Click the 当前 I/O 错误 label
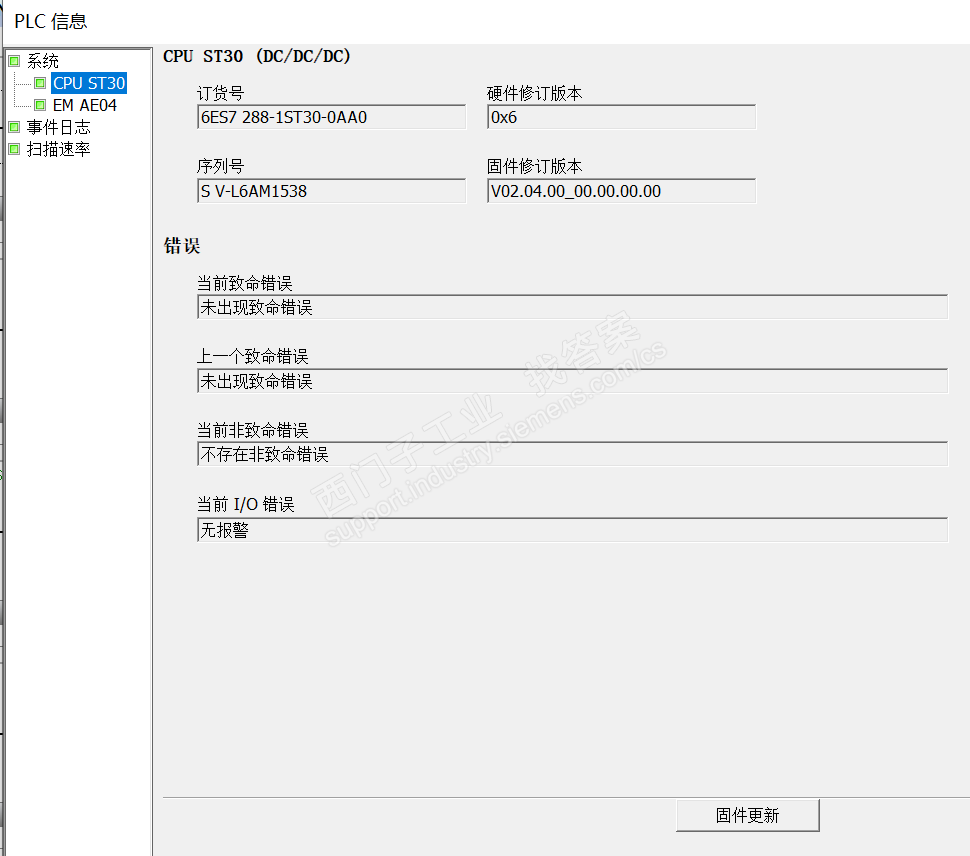The height and width of the screenshot is (856, 970). tap(246, 504)
